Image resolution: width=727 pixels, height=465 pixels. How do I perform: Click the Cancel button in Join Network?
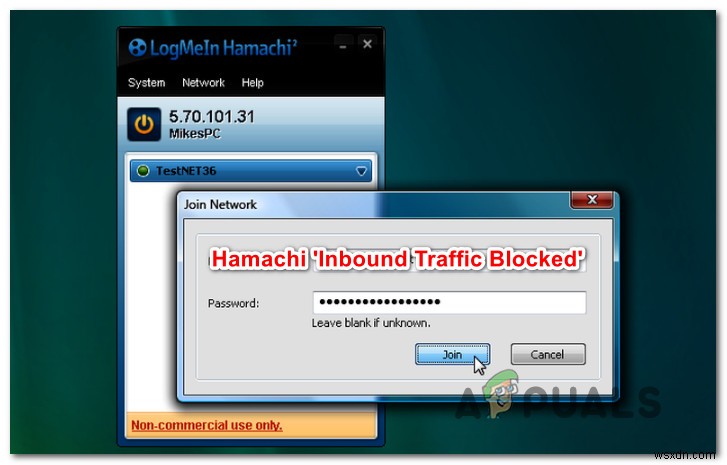coord(548,354)
